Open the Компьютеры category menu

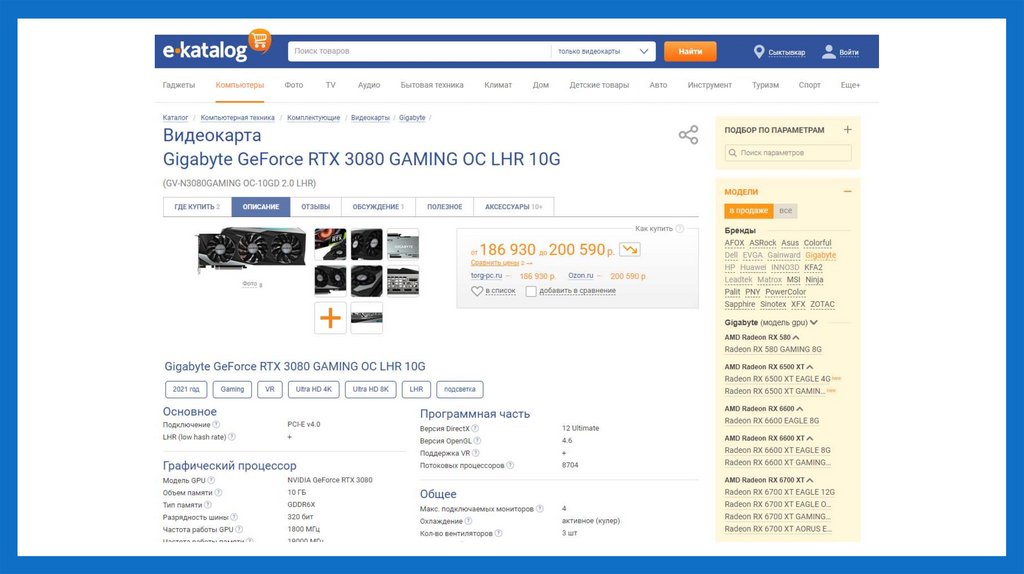tap(240, 85)
